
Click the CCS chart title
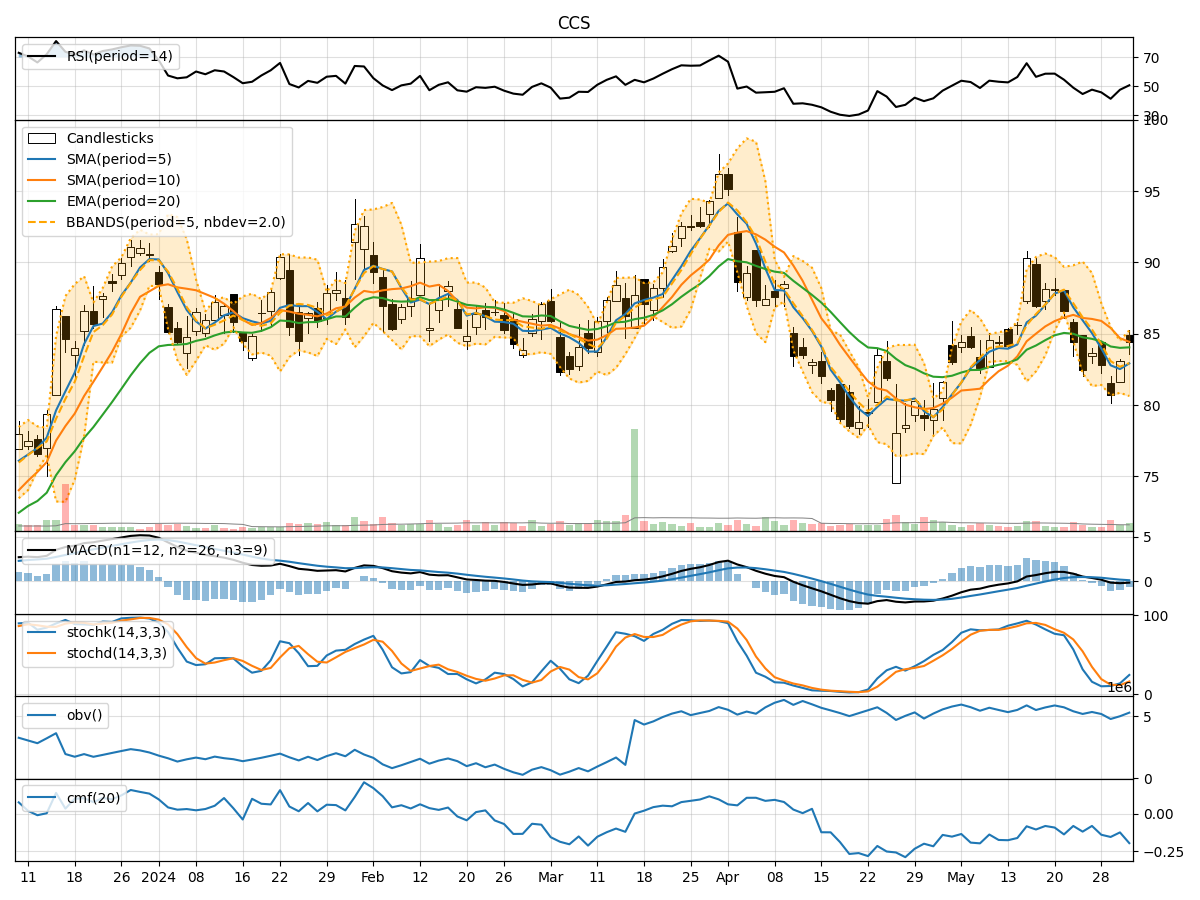click(572, 19)
